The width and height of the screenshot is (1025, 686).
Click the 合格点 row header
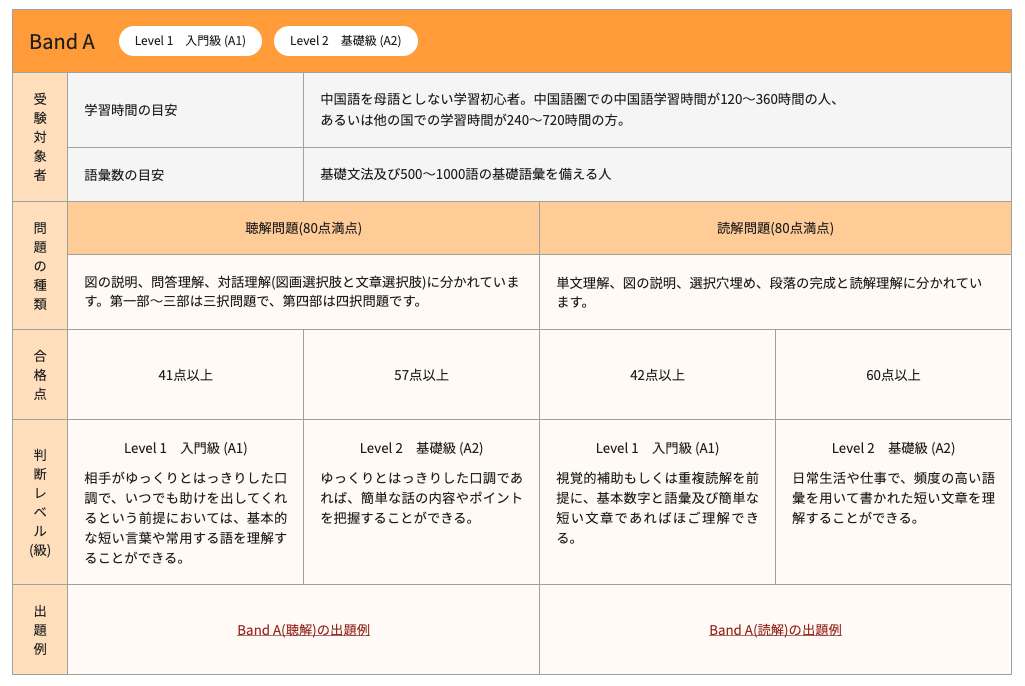pos(40,375)
